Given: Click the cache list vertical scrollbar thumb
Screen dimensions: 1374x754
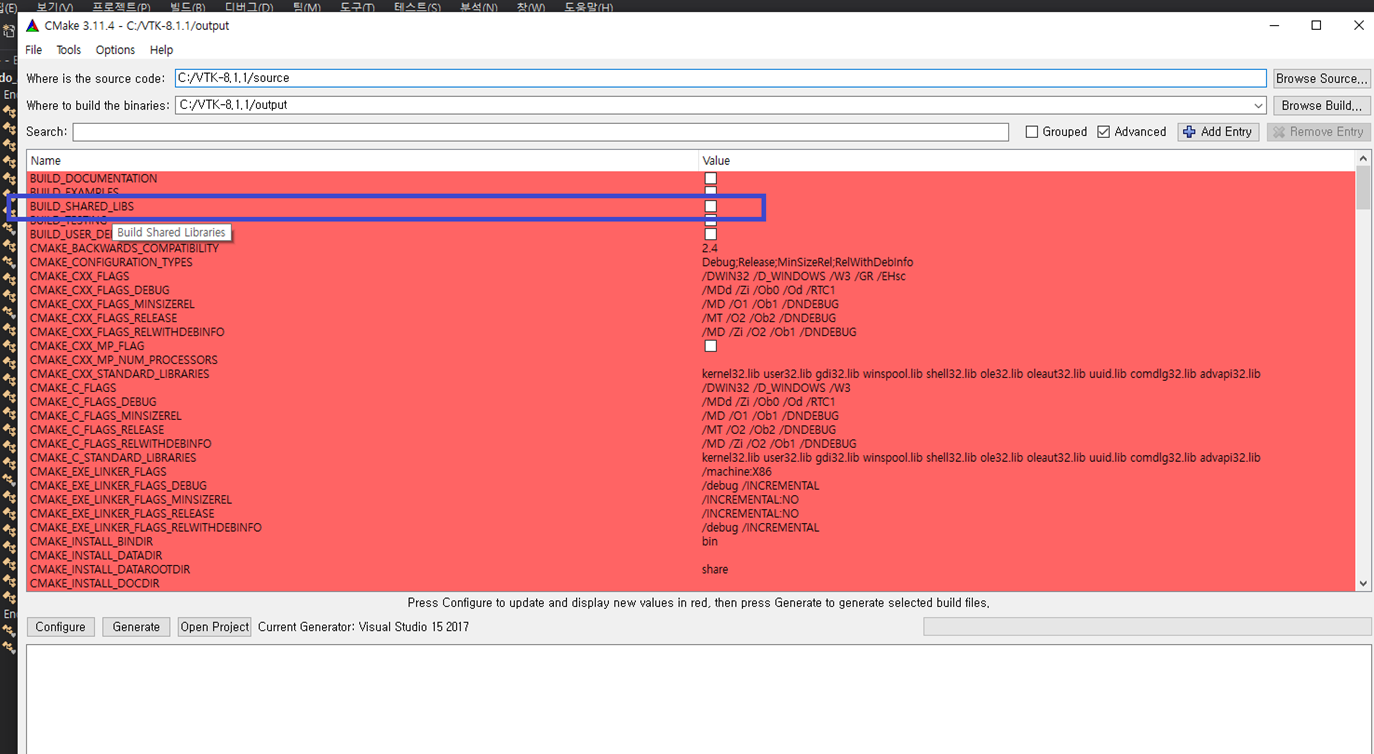Looking at the screenshot, I should pos(1363,188).
